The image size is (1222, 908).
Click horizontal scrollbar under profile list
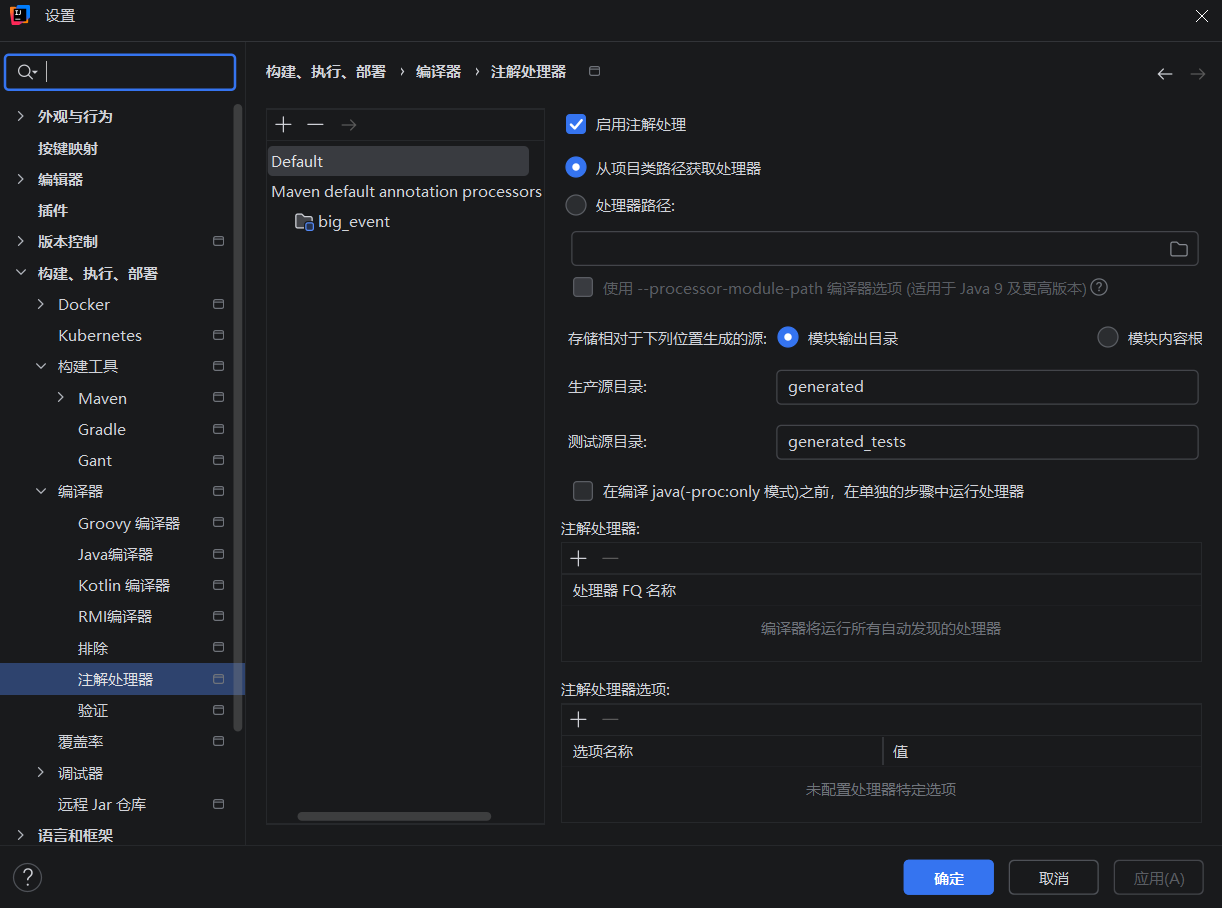click(x=394, y=816)
